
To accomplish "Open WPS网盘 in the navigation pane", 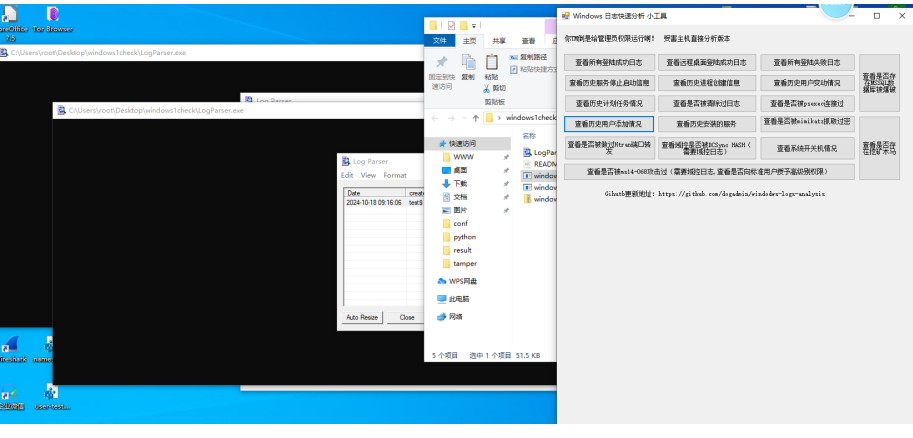I will click(x=457, y=281).
